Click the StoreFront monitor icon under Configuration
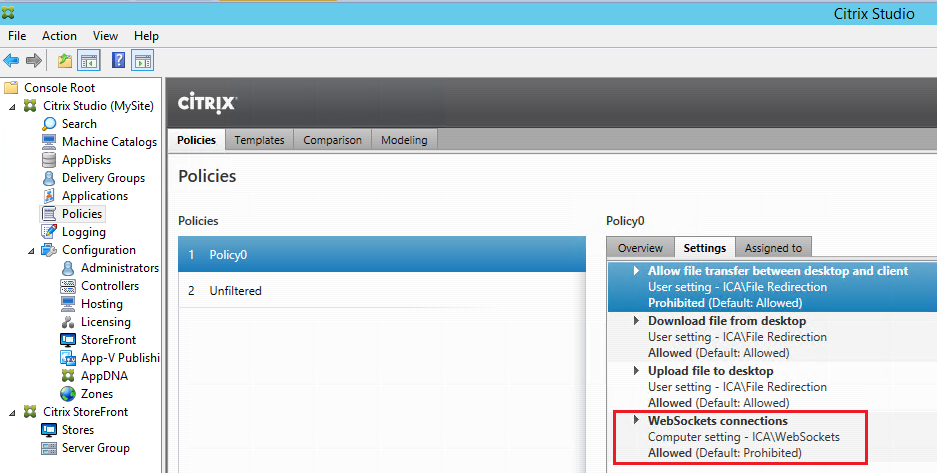Image resolution: width=937 pixels, height=473 pixels. tap(68, 340)
